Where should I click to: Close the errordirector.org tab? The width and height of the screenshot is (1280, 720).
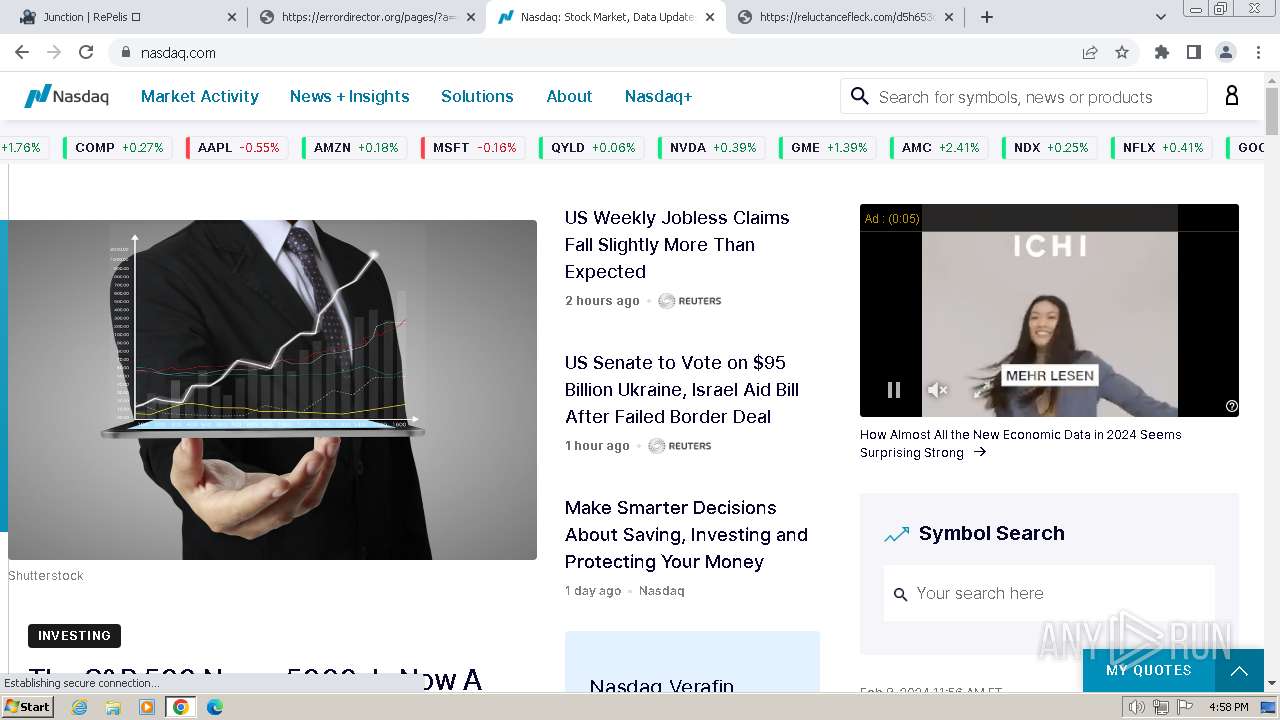click(471, 17)
